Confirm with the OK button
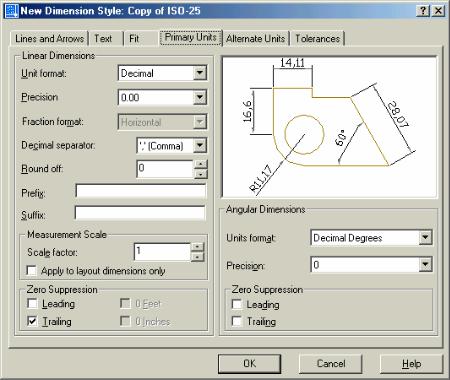Image resolution: width=450 pixels, height=380 pixels. point(249,363)
